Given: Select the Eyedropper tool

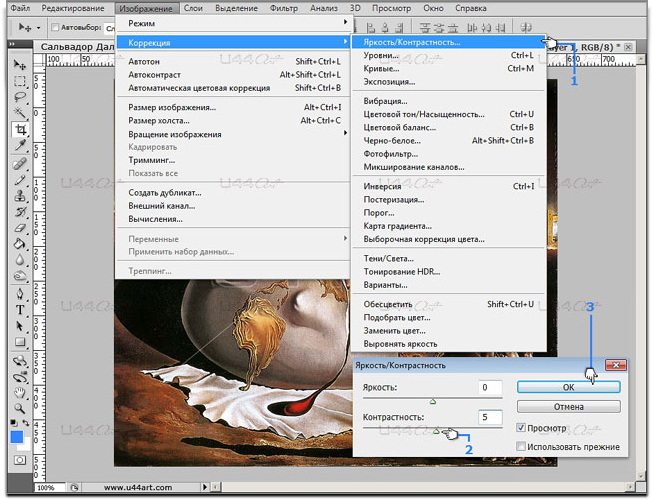Looking at the screenshot, I should click(x=20, y=145).
